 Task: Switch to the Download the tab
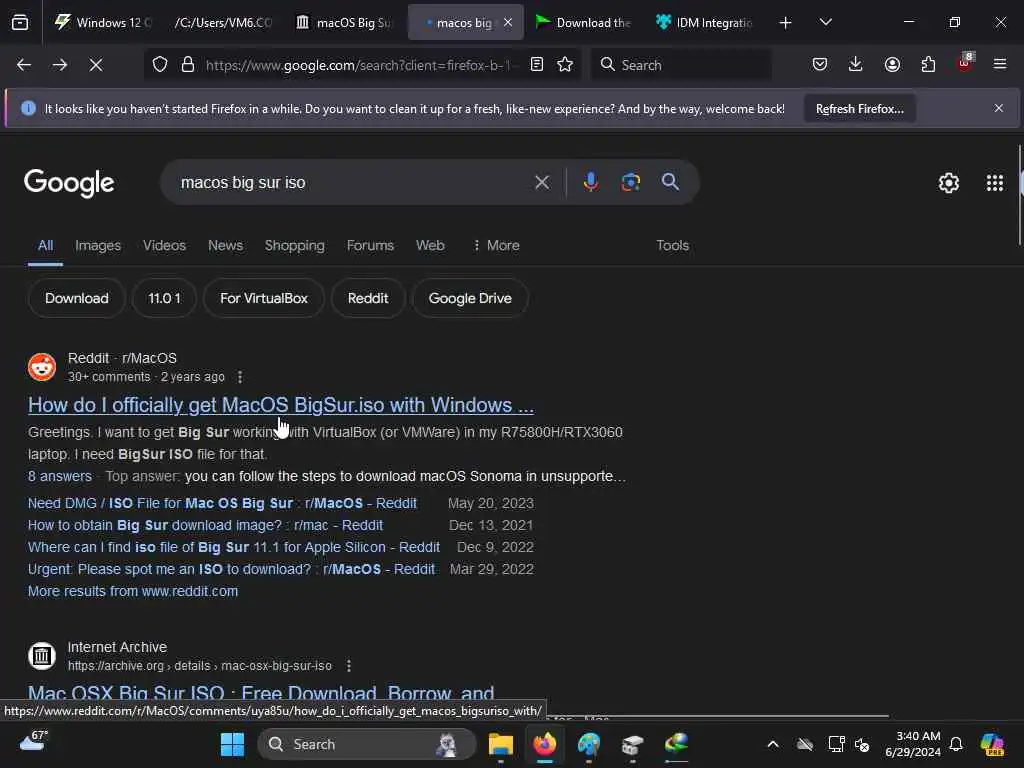pyautogui.click(x=583, y=23)
